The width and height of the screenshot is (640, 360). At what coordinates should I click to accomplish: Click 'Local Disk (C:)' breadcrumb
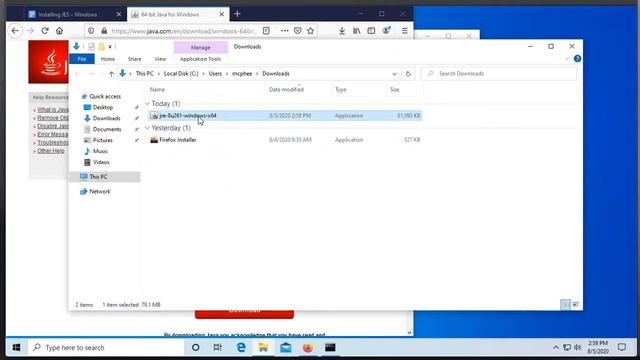(x=181, y=74)
